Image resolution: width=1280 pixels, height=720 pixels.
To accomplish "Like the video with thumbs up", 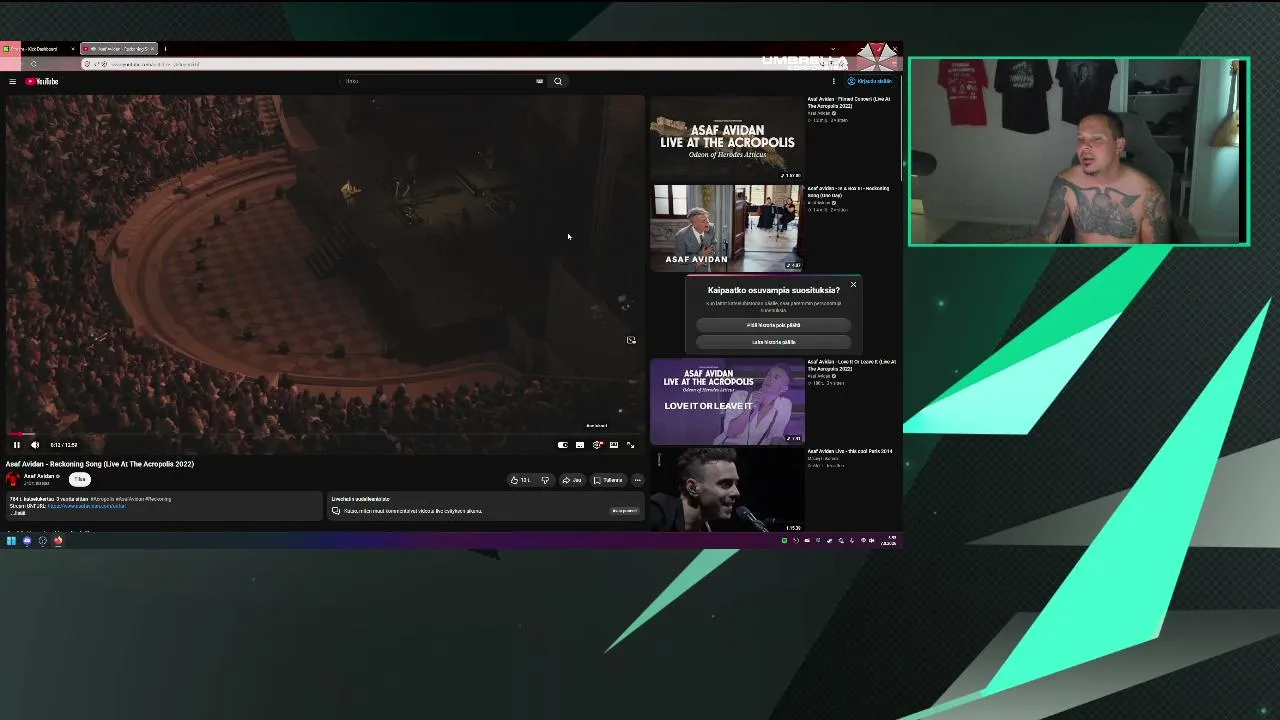I will click(520, 480).
